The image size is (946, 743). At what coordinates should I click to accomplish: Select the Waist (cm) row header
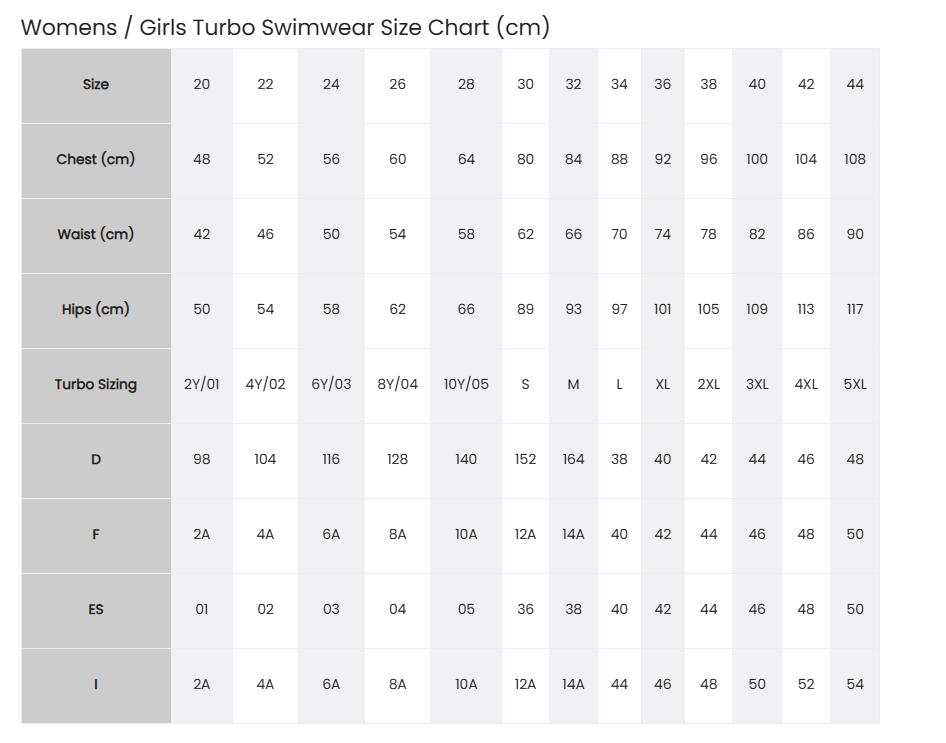(96, 236)
